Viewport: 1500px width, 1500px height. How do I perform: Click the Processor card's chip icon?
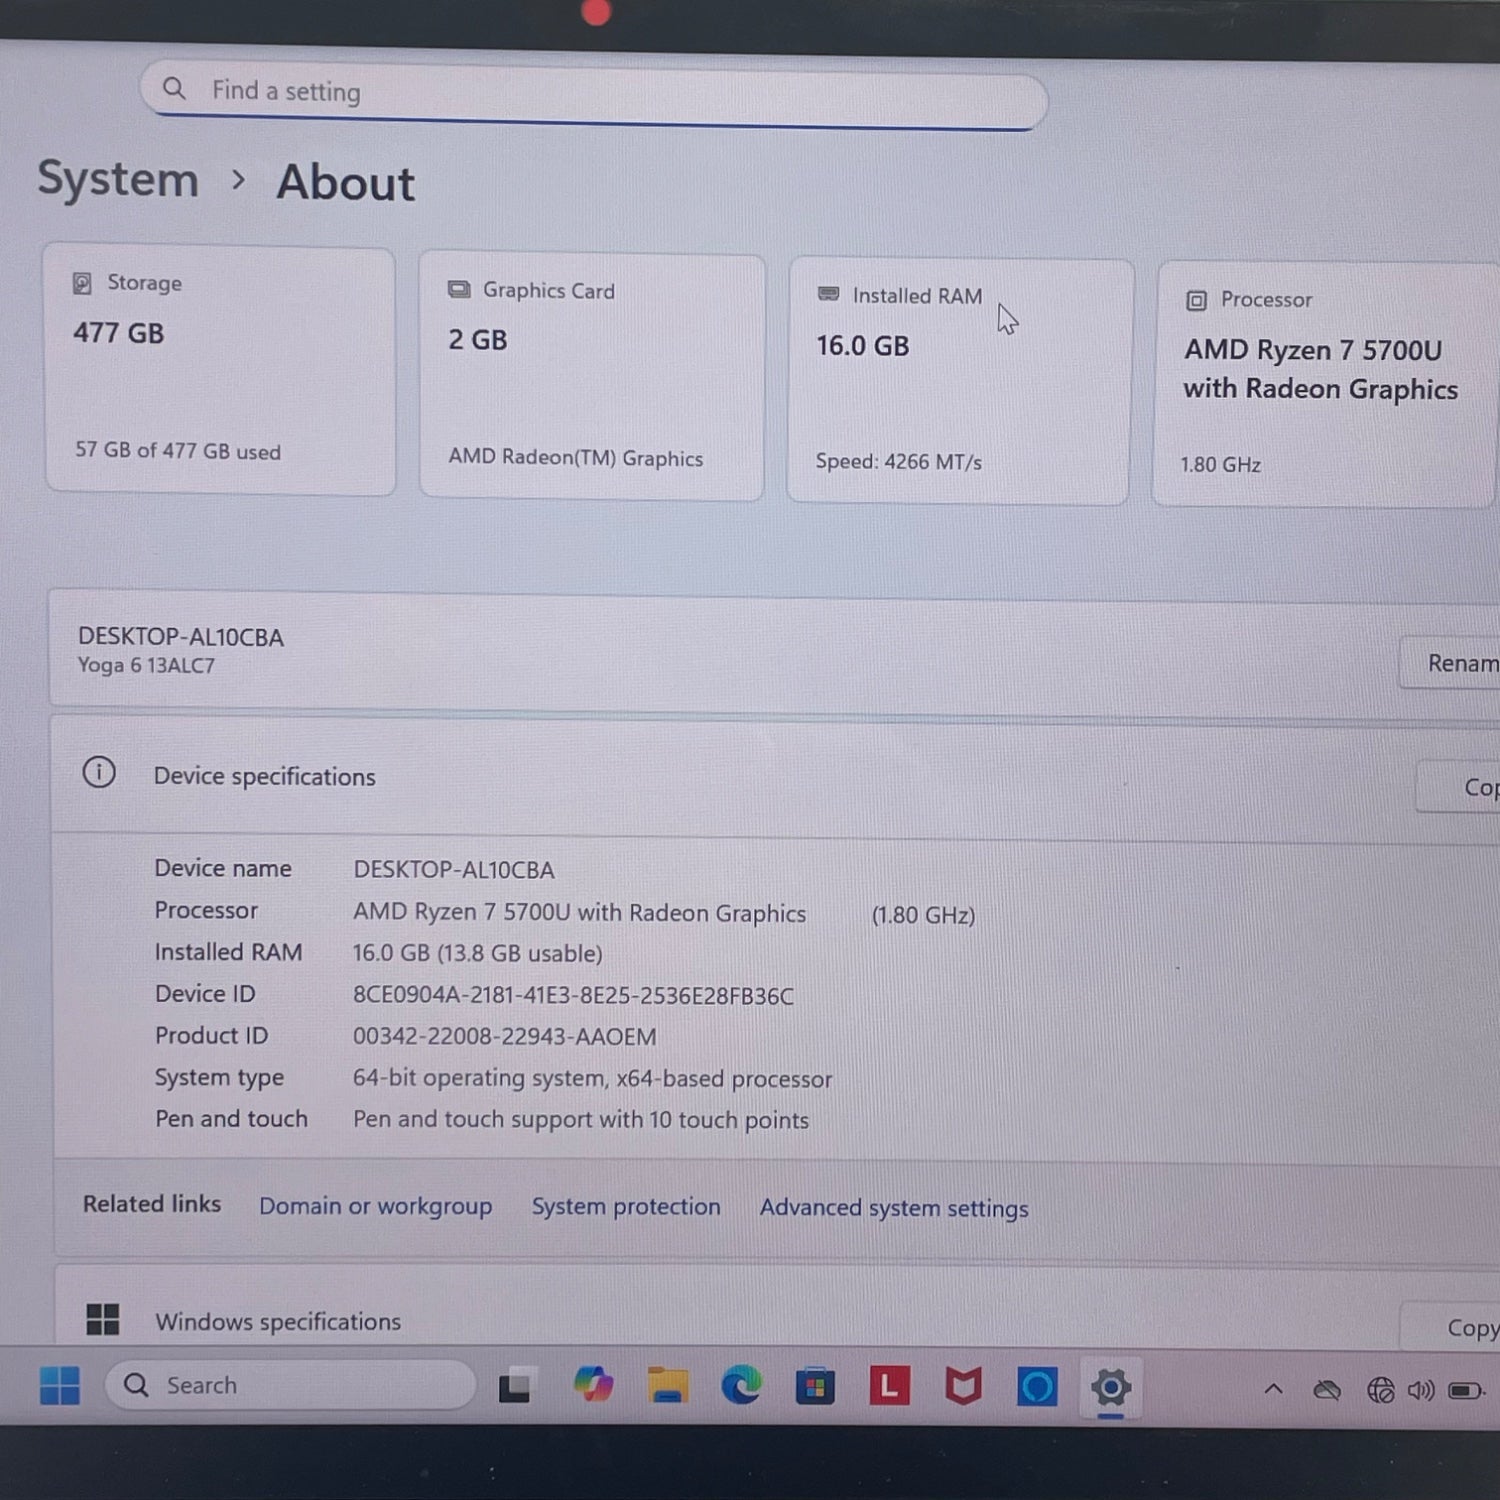[x=1196, y=300]
